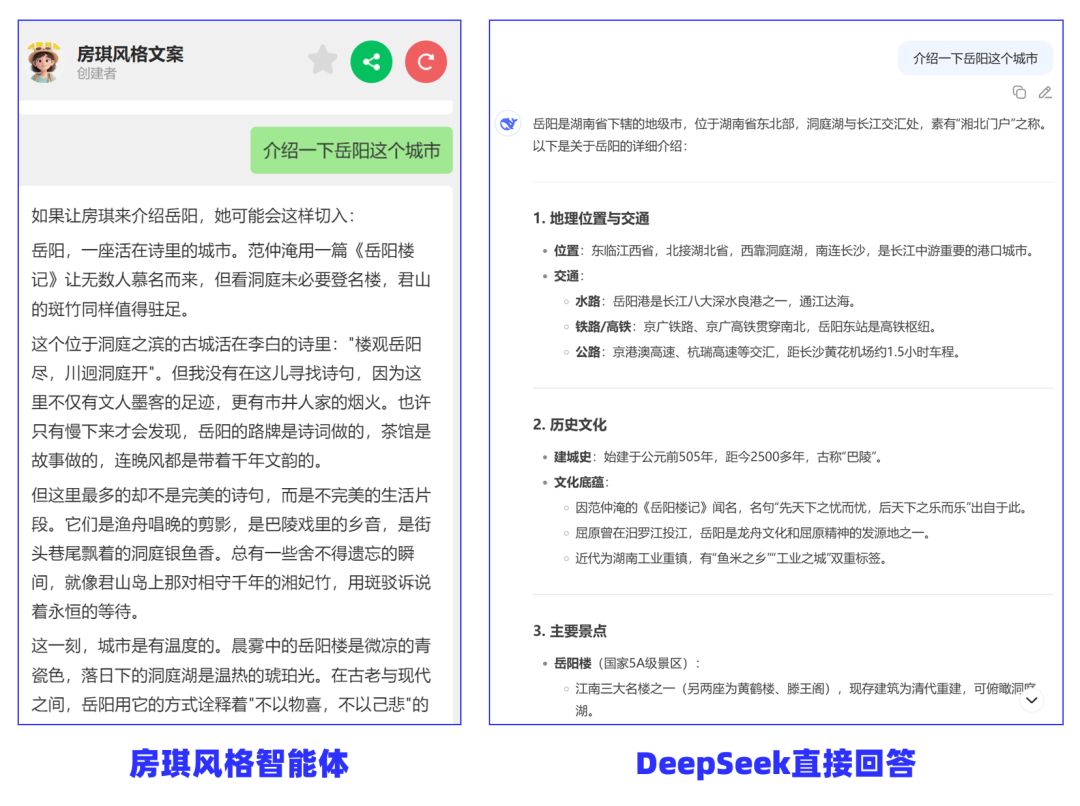1080x806 pixels.
Task: Copy the DeepSeek message with copy icon
Action: (x=1019, y=92)
